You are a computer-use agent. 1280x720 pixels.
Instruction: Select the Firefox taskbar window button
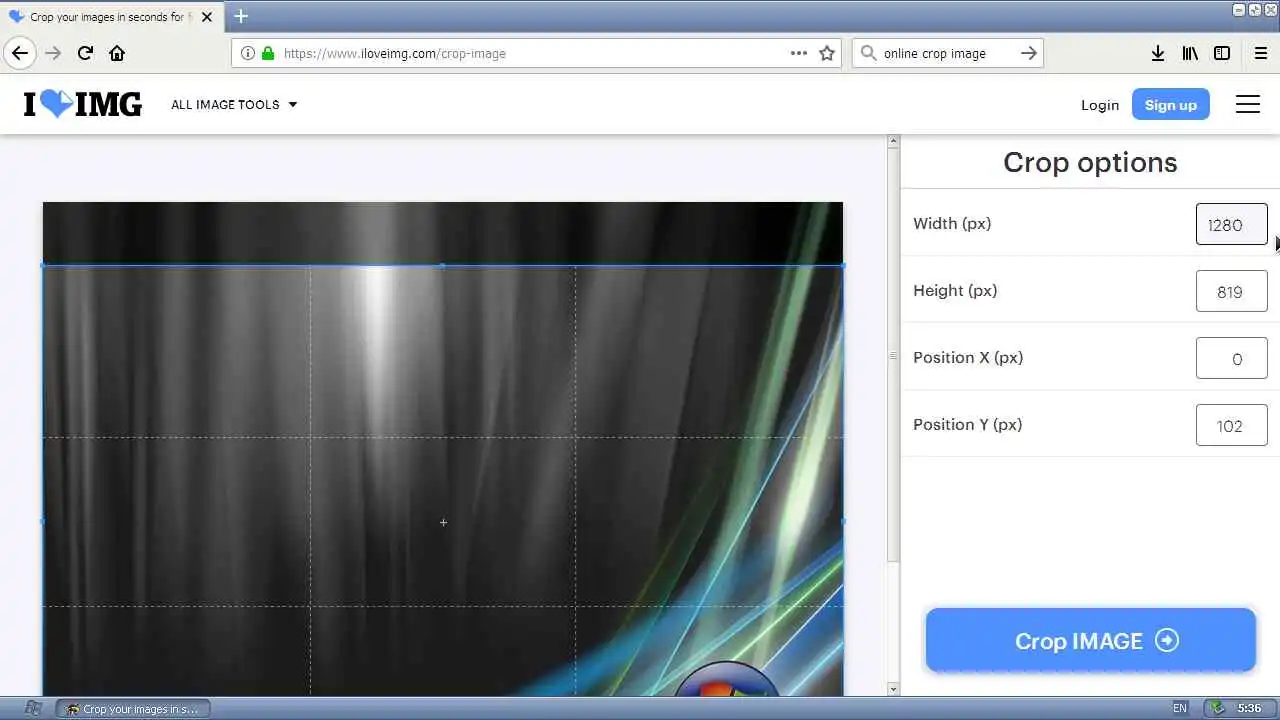pyautogui.click(x=133, y=709)
